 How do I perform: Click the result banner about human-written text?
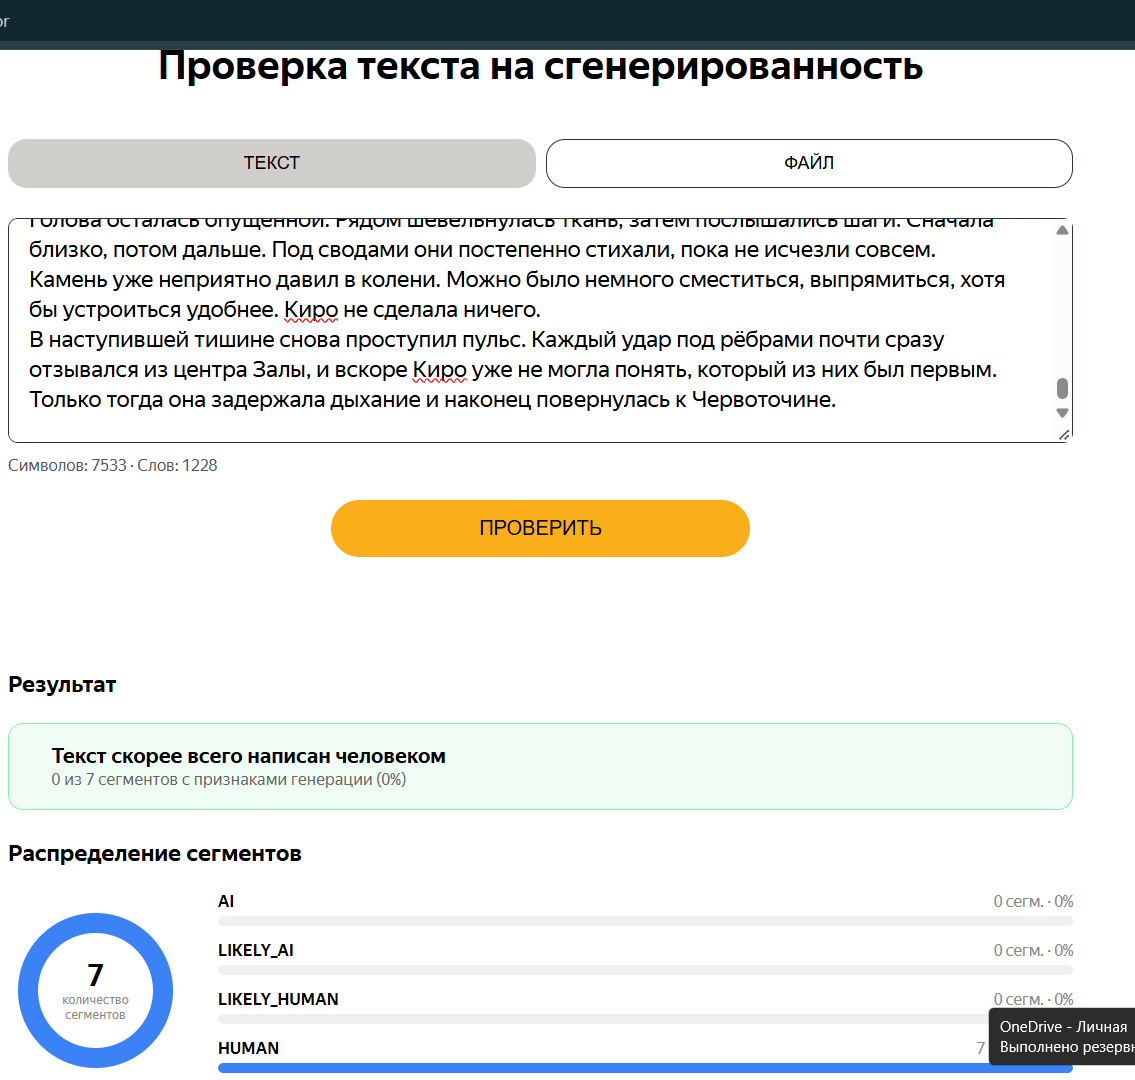point(540,767)
